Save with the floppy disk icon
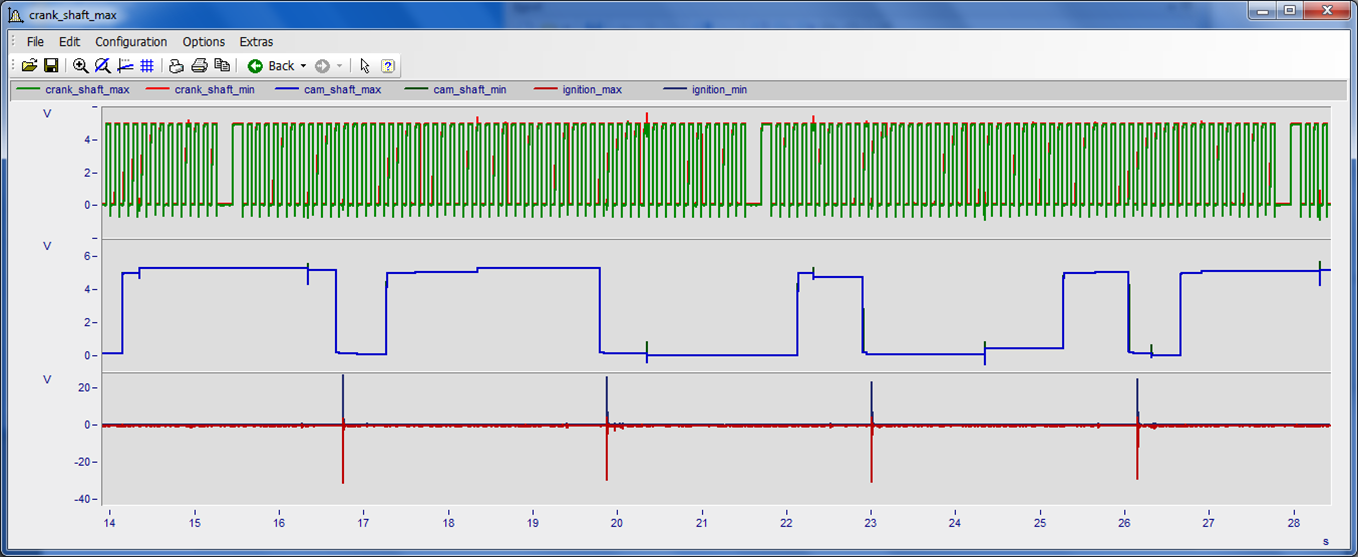Image resolution: width=1358 pixels, height=557 pixels. pos(51,66)
